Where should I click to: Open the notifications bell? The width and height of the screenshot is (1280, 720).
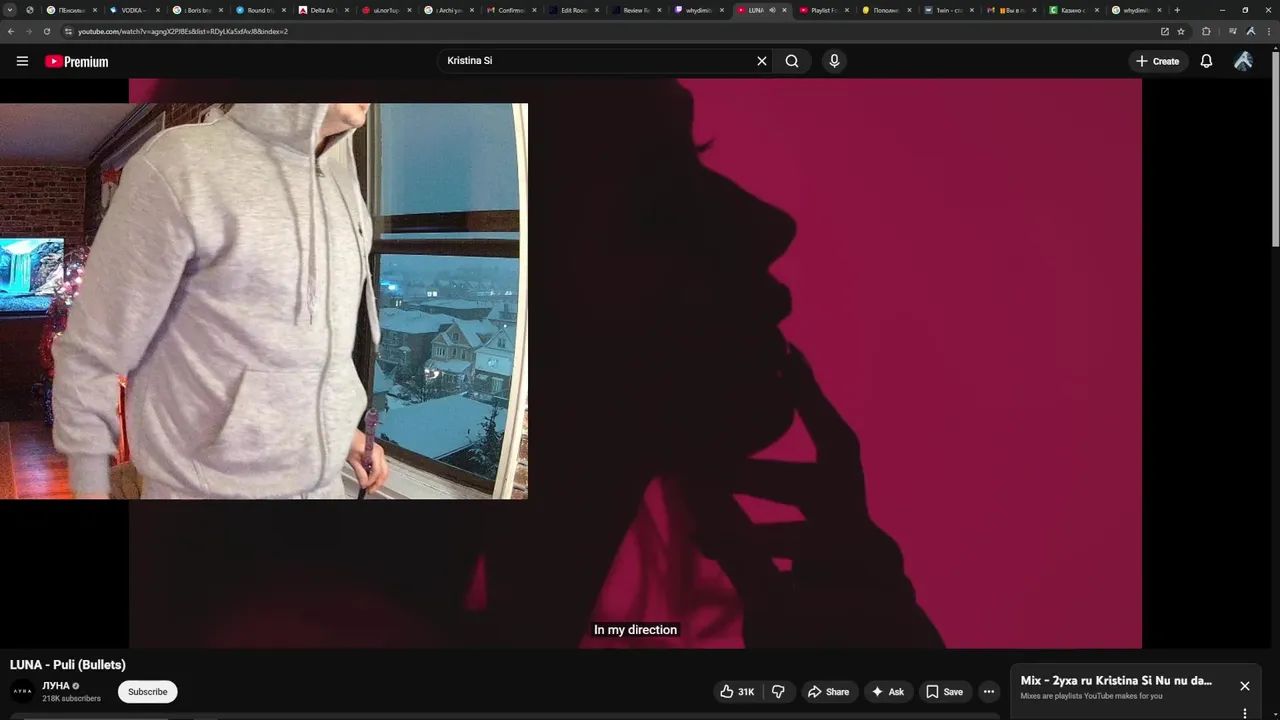click(x=1206, y=61)
